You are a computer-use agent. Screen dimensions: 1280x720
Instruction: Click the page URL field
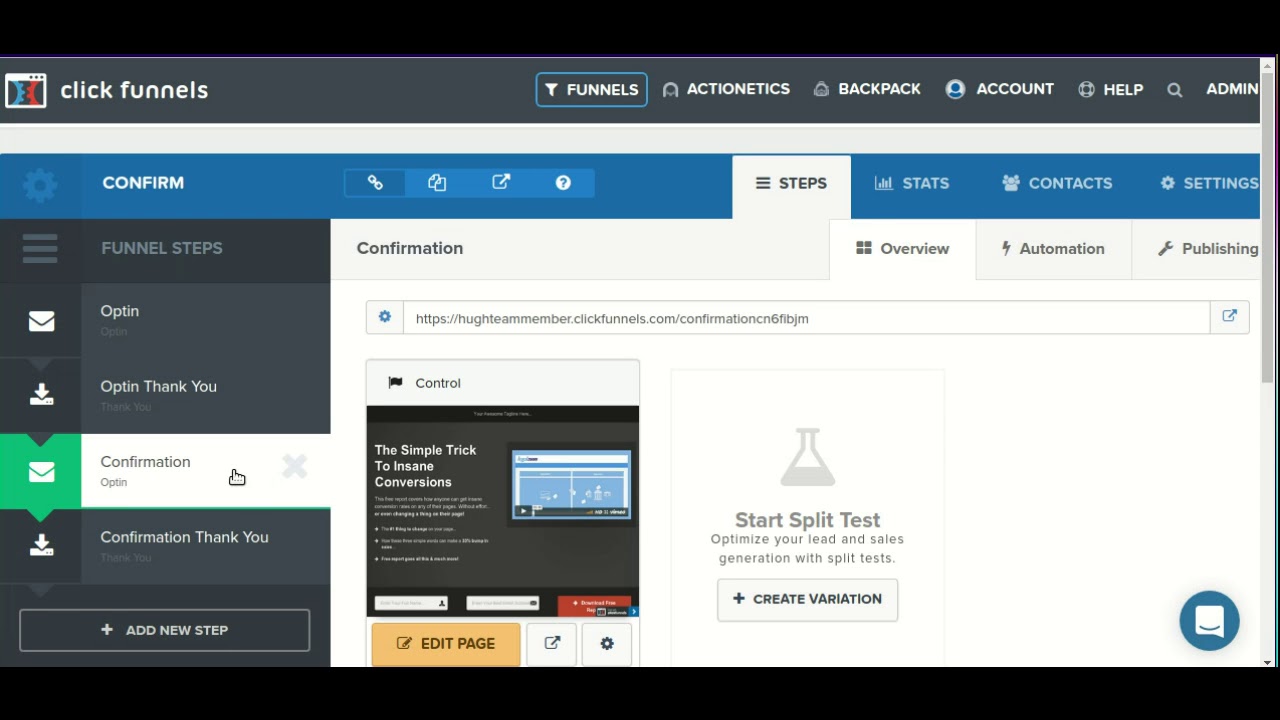[x=806, y=318]
